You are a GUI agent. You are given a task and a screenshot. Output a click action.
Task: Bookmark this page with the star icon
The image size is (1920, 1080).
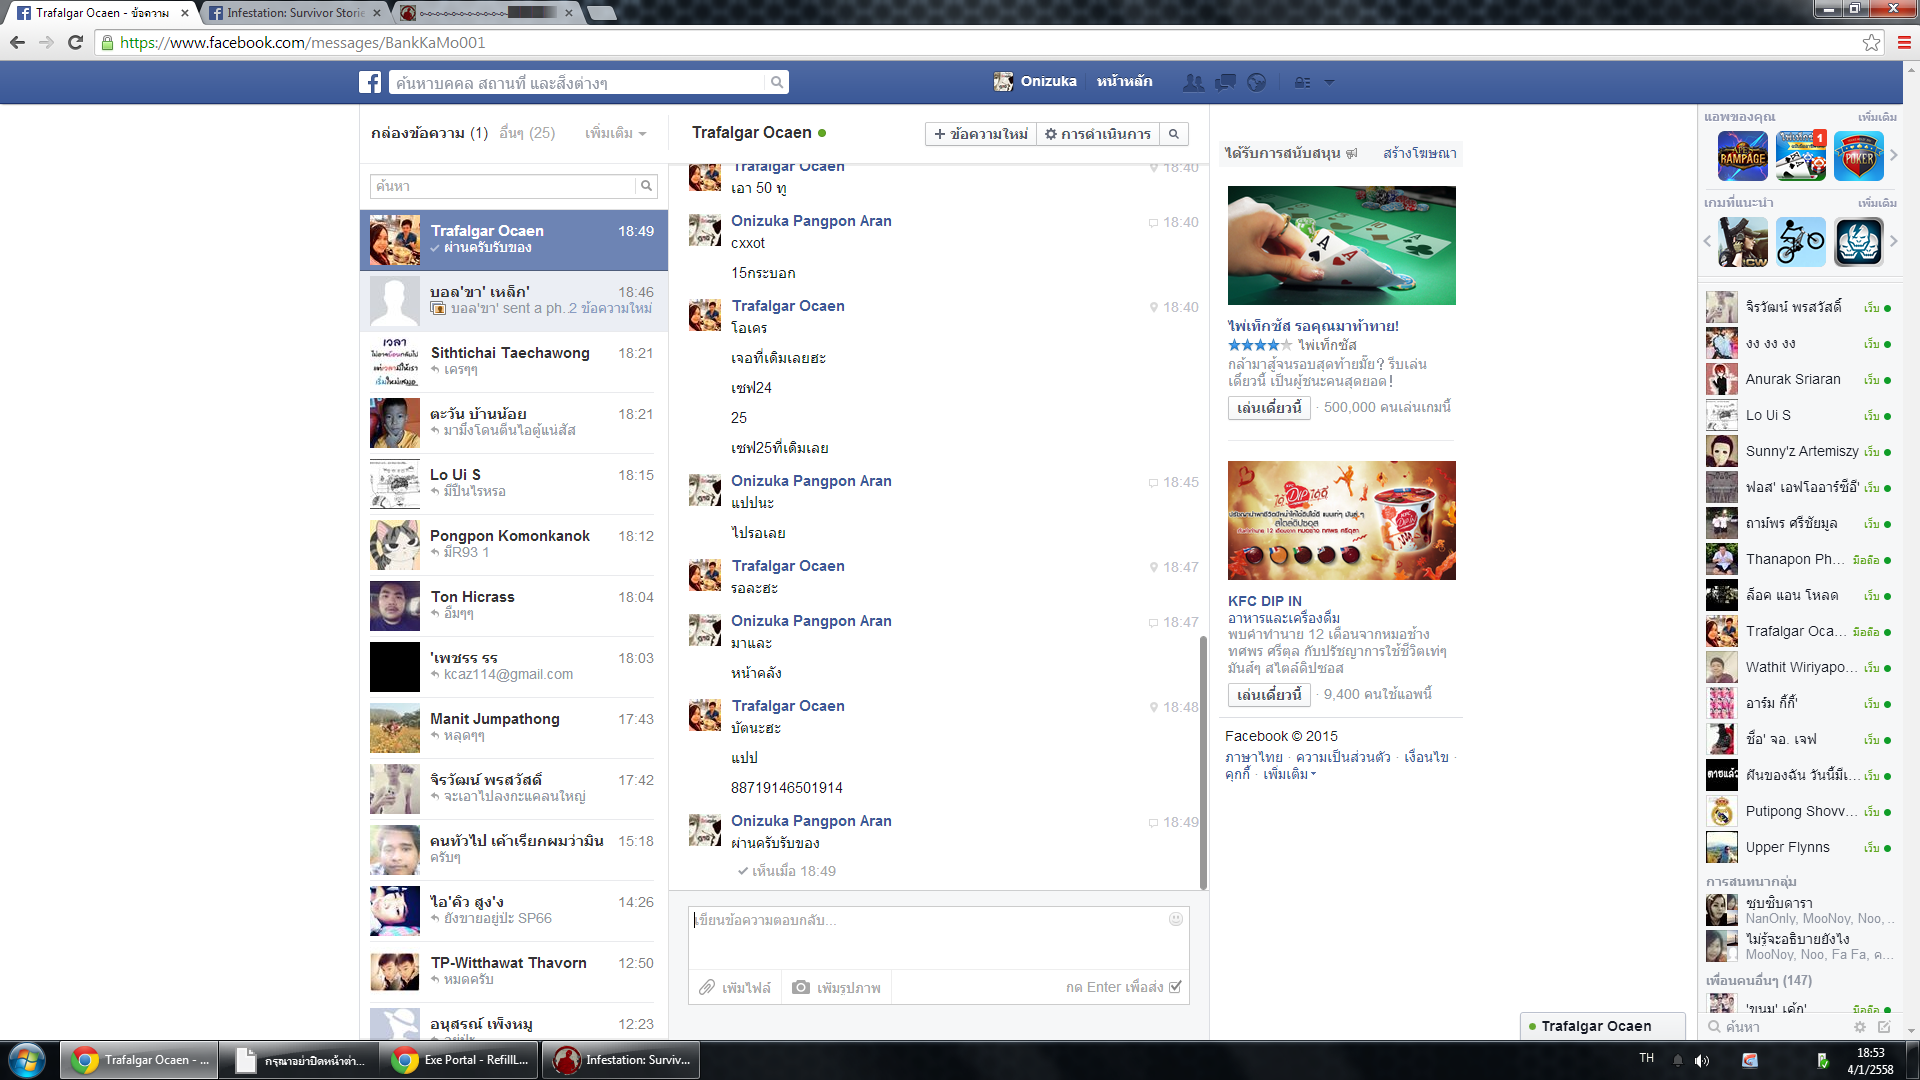(x=1871, y=42)
